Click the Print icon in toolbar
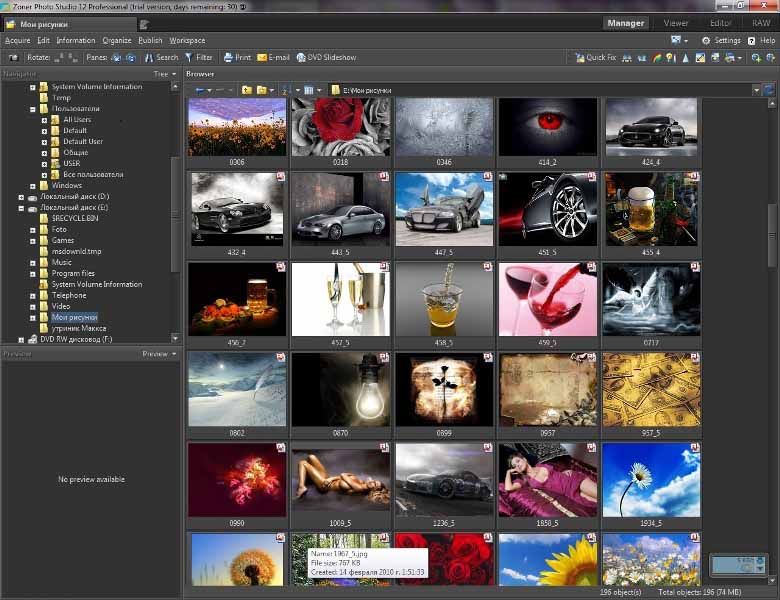Viewport: 780px width, 600px height. [228, 57]
